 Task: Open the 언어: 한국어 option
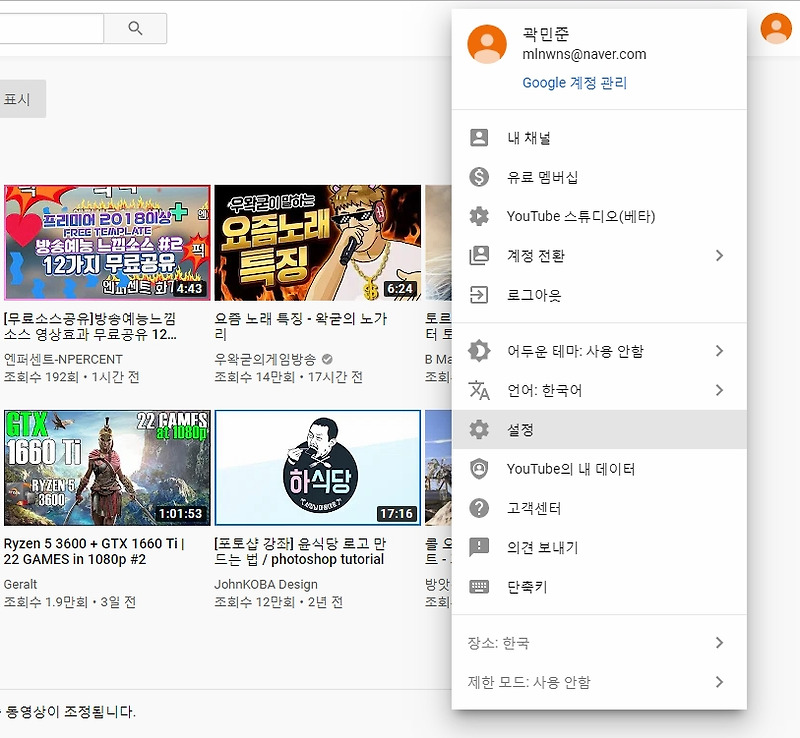[x=599, y=390]
